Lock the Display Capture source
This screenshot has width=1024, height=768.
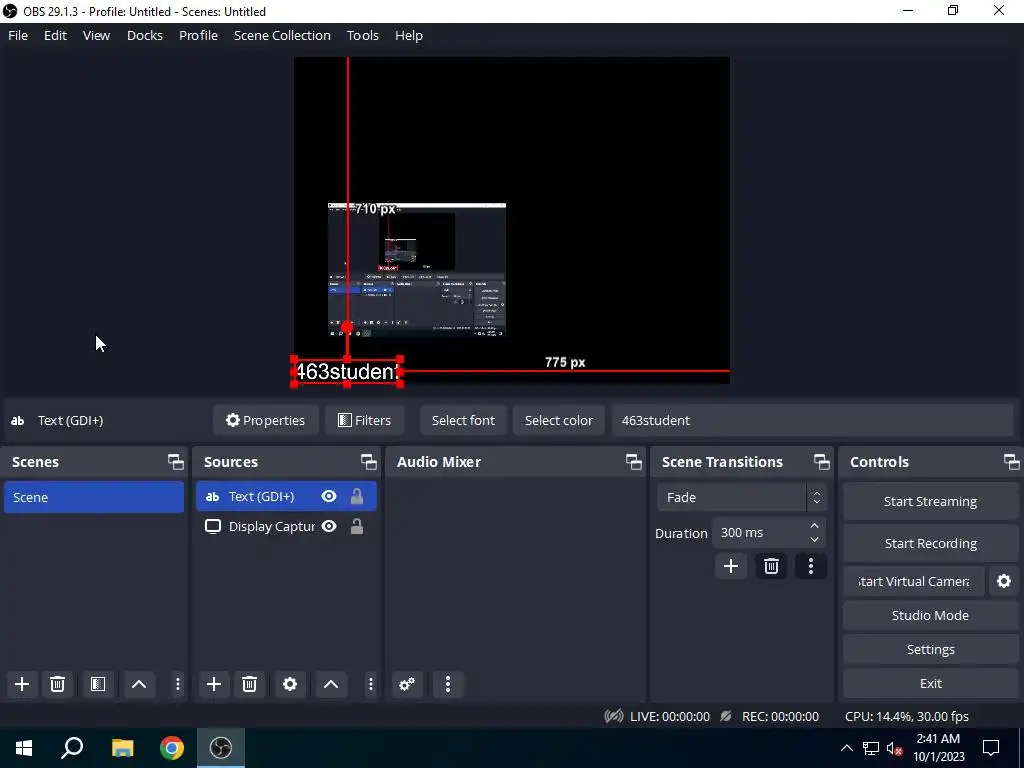pos(357,526)
